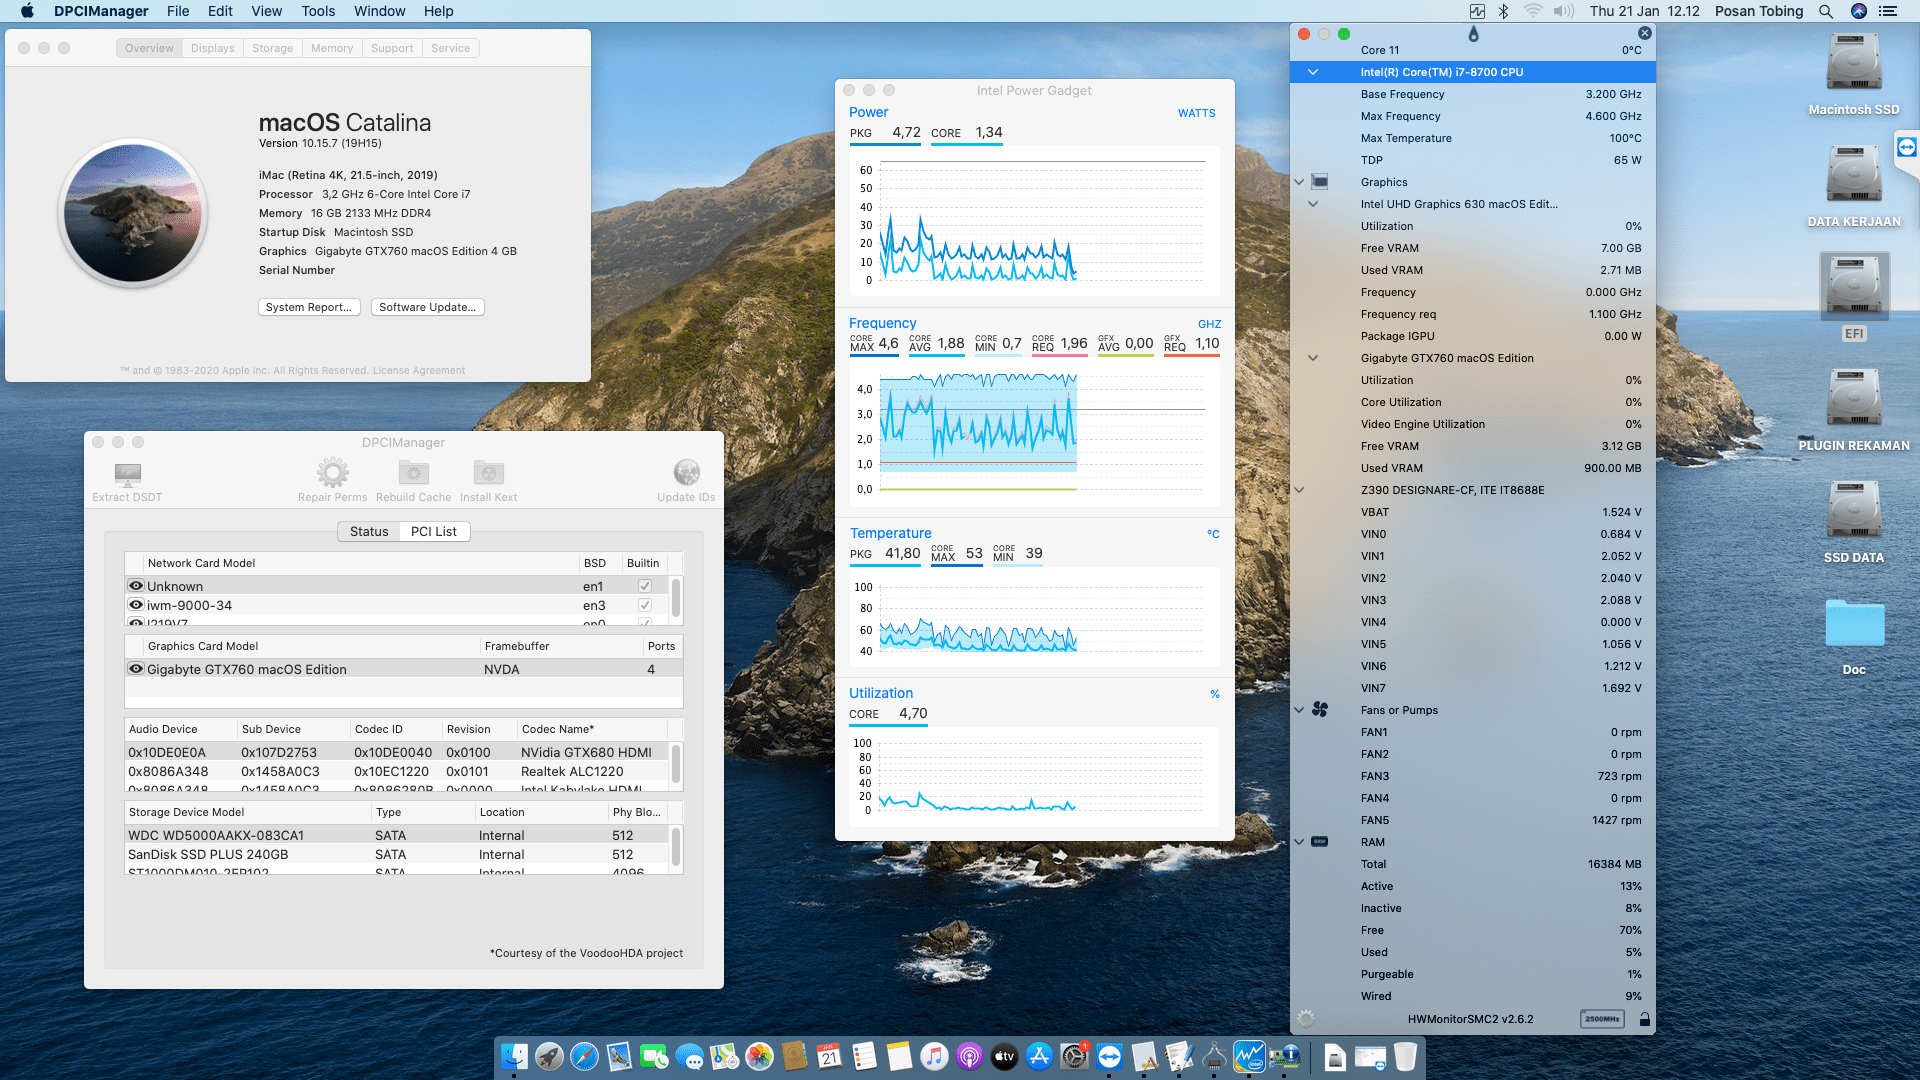Screen dimensions: 1920x1080
Task: Select the EFI volume on desktop
Action: tap(1854, 287)
